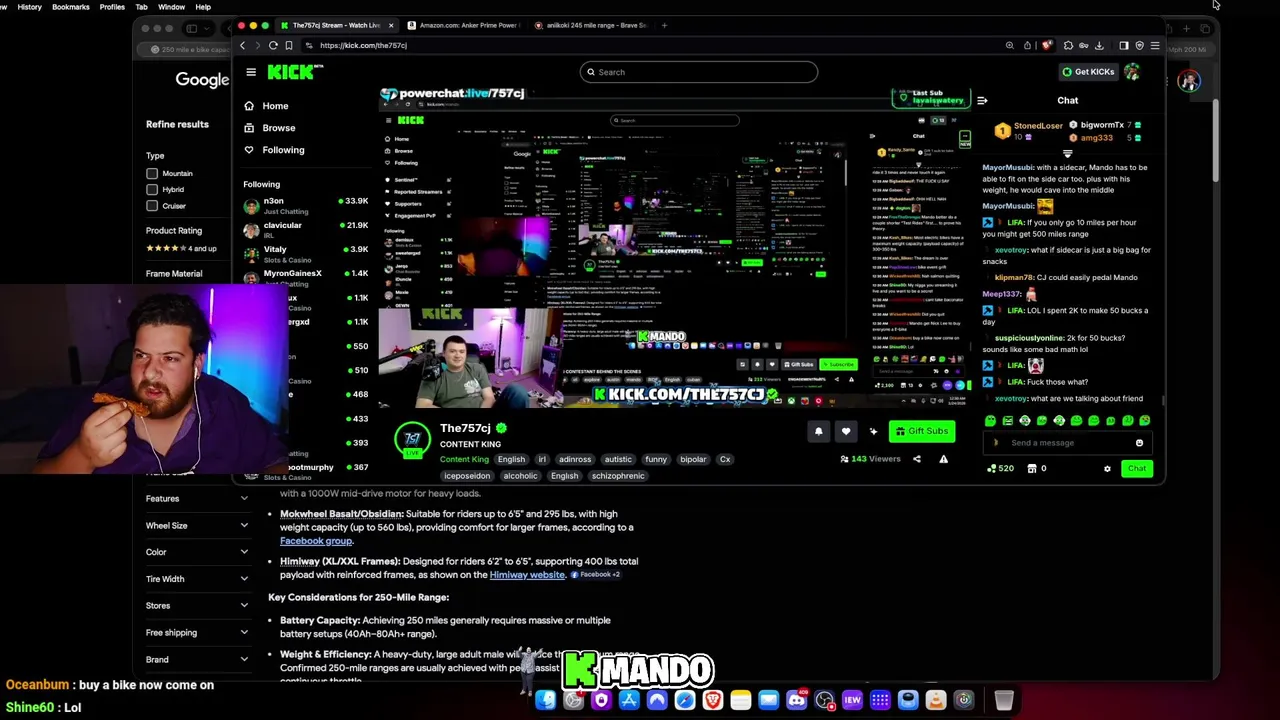Screen dimensions: 1280x720
Task: Collapse the chat panel arrow icon
Action: pos(982,101)
